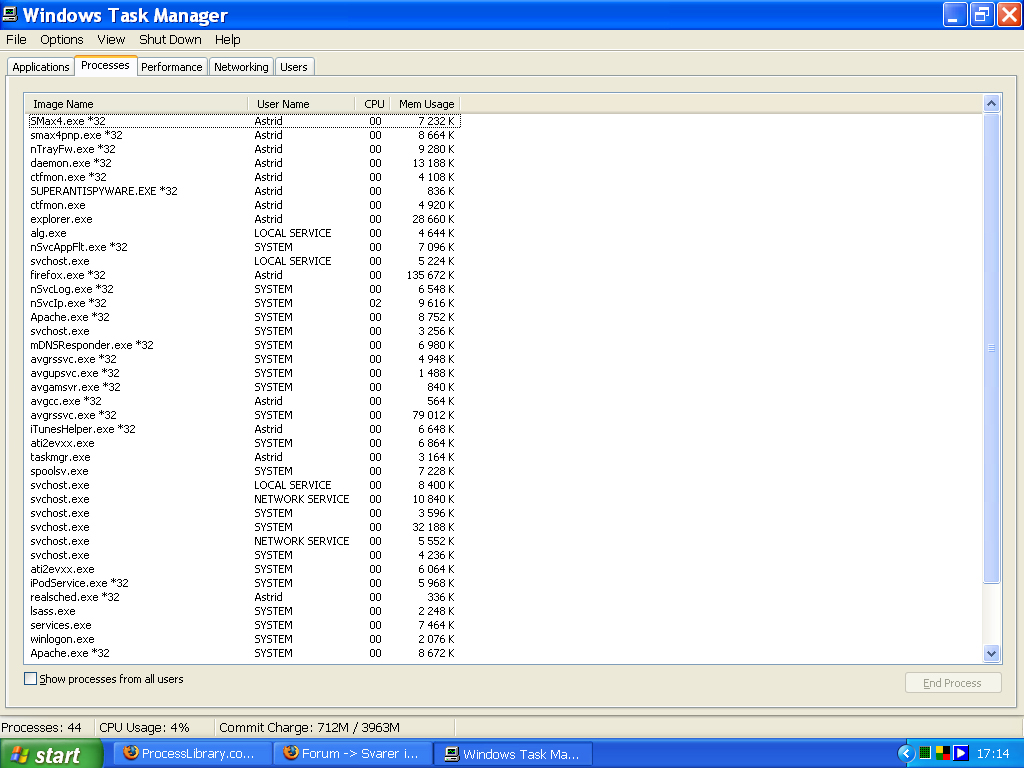Viewport: 1024px width, 768px height.
Task: Click the Task Manager title bar icon
Action: [10, 14]
